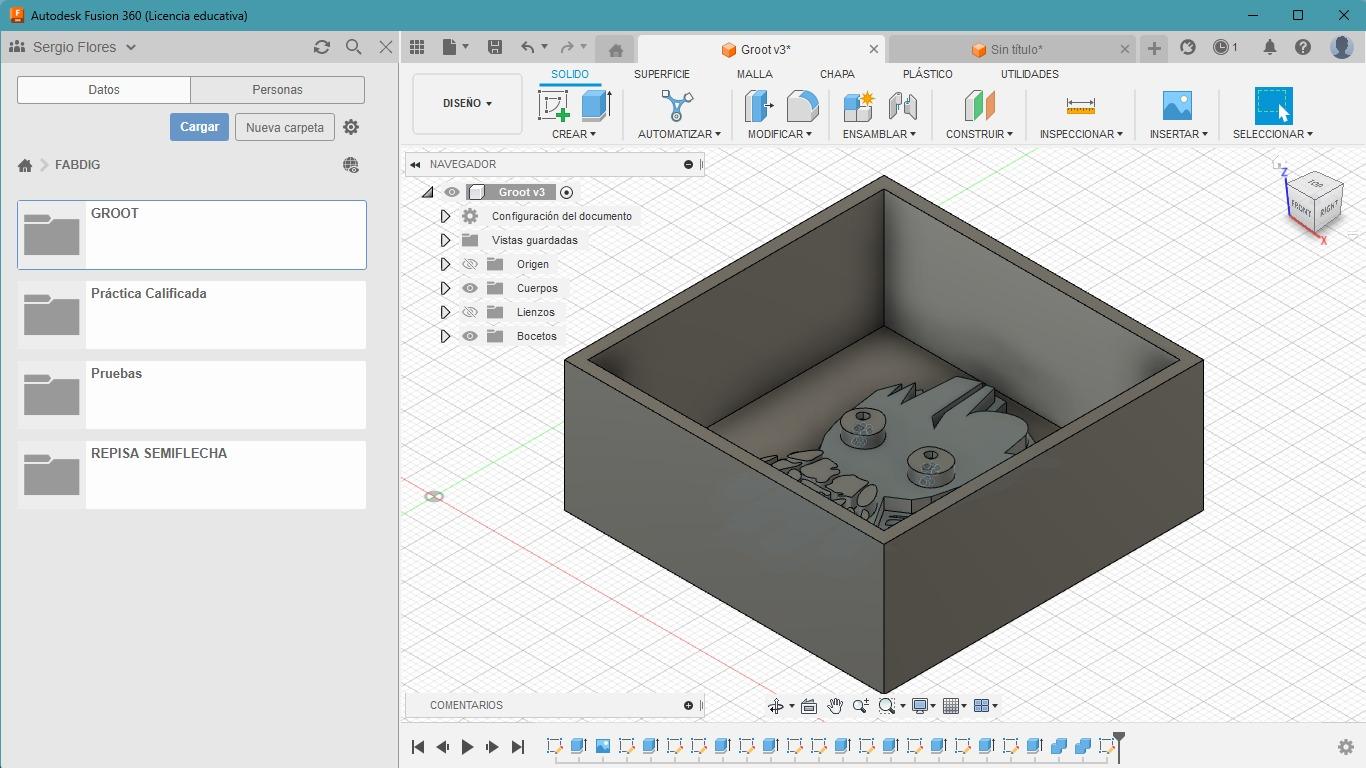Hide the Cuerpos folder
The image size is (1366, 768).
[x=470, y=288]
